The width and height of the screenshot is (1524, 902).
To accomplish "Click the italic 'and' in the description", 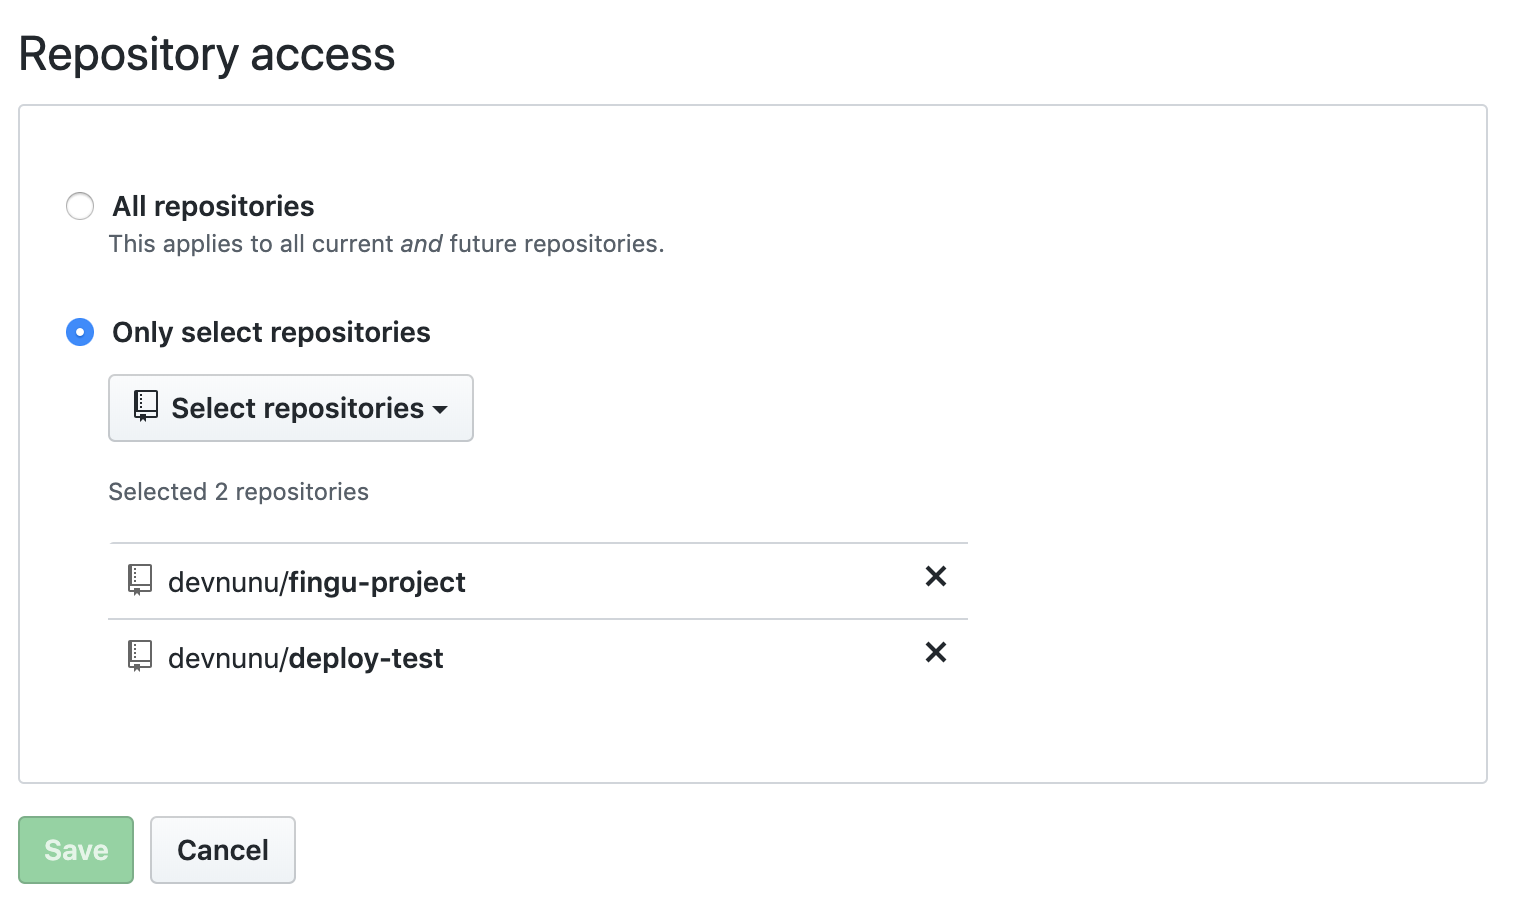I will [421, 244].
